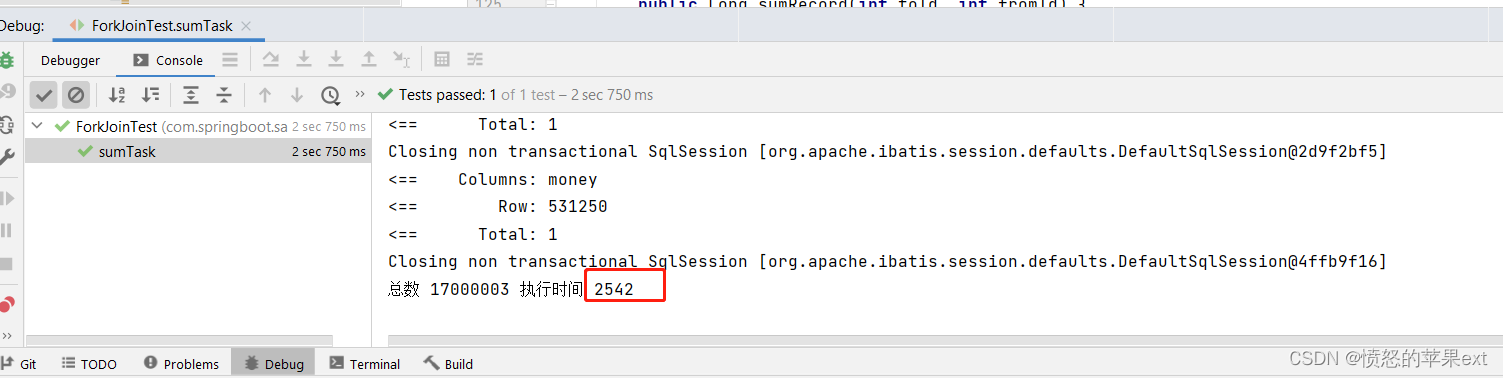The image size is (1503, 378).
Task: Switch to the Debugger tab
Action: (70, 60)
